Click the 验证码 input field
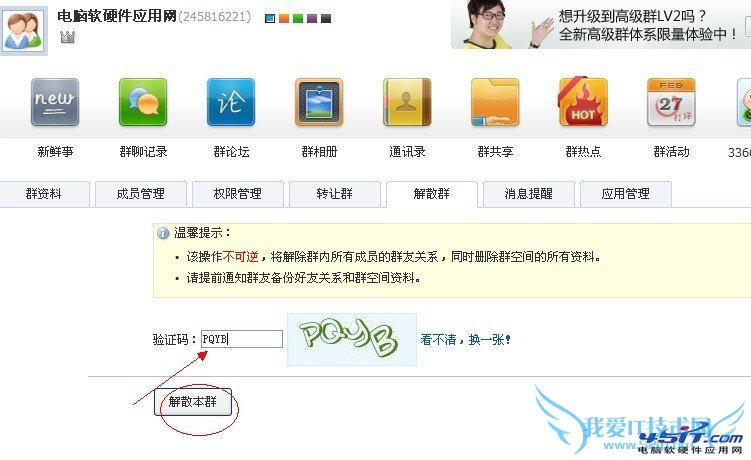 (242, 339)
